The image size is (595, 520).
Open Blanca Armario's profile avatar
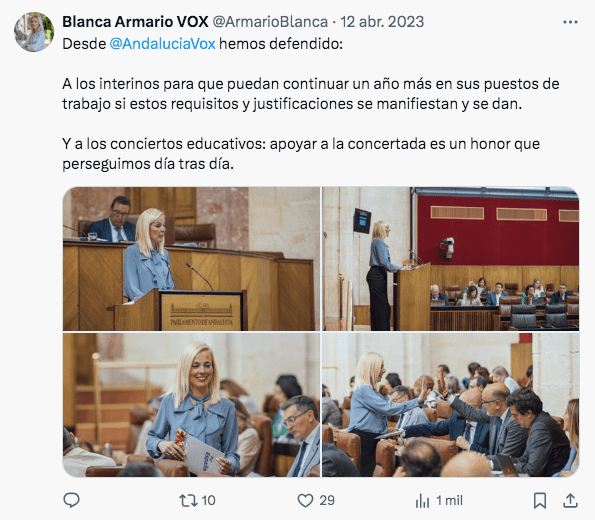point(34,32)
